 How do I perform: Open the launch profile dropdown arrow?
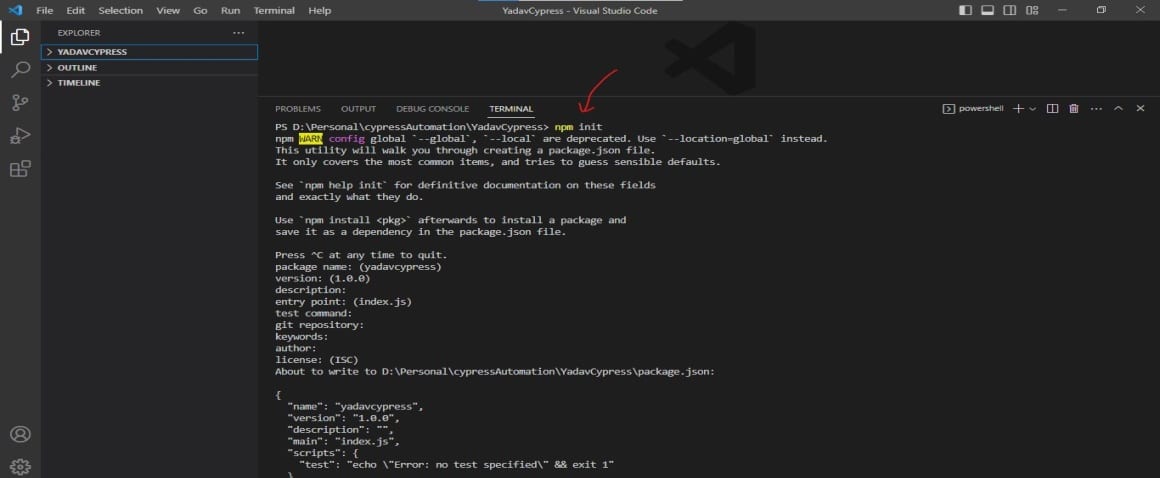point(1033,109)
